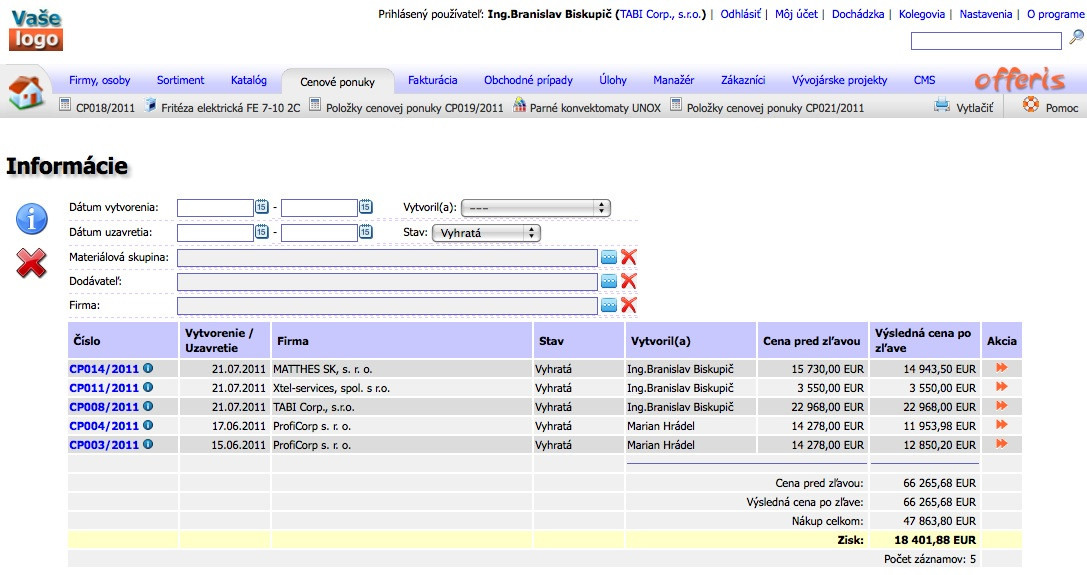The height and width of the screenshot is (575, 1087).
Task: Open Obchodné prípady tab
Action: 528,80
